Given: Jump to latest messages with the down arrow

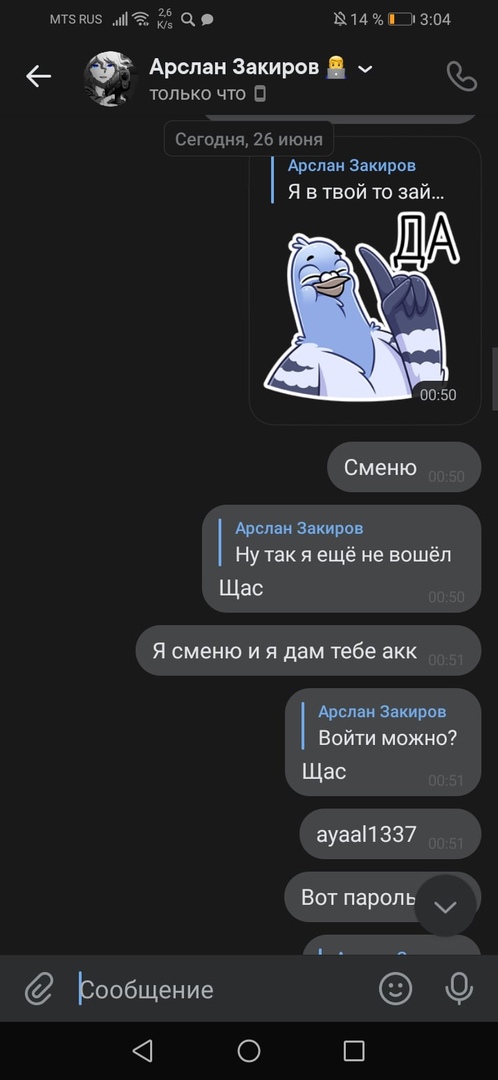Looking at the screenshot, I should (445, 906).
